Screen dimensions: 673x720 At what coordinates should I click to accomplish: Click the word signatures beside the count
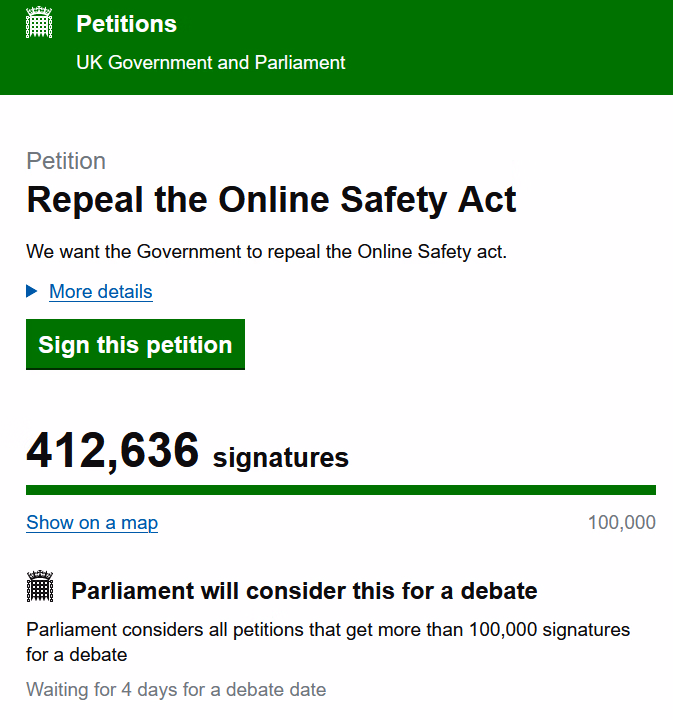point(280,458)
